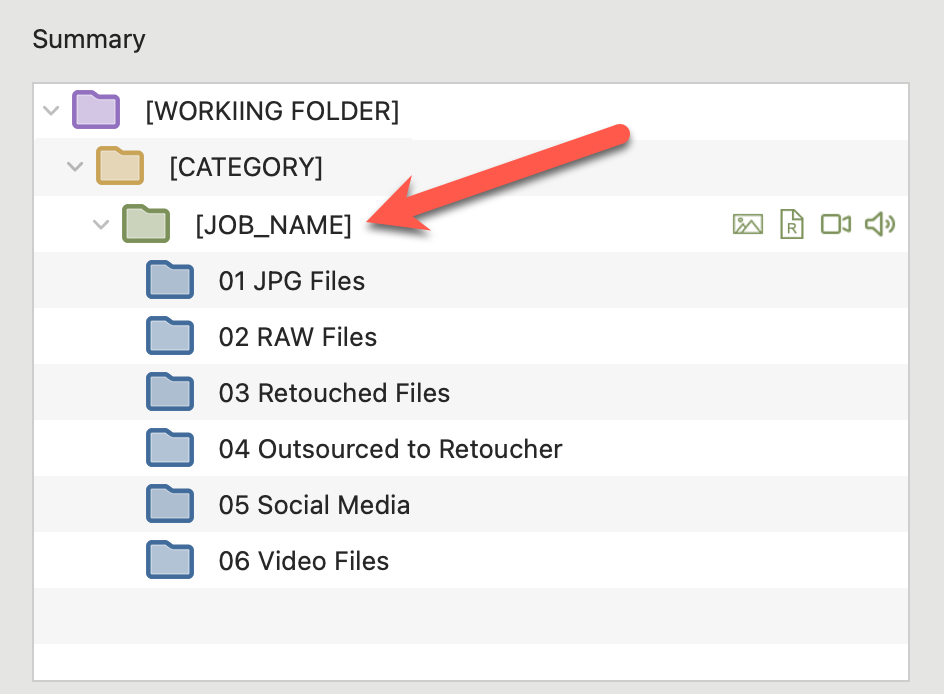Collapse the JOB_NAME tree node
Image resolution: width=944 pixels, height=694 pixels.
click(x=100, y=224)
